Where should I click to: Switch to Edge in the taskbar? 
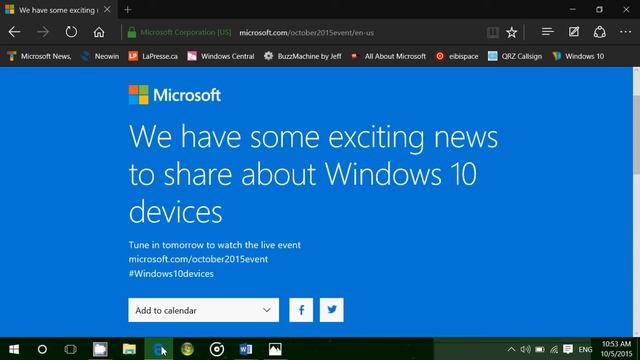pyautogui.click(x=158, y=349)
